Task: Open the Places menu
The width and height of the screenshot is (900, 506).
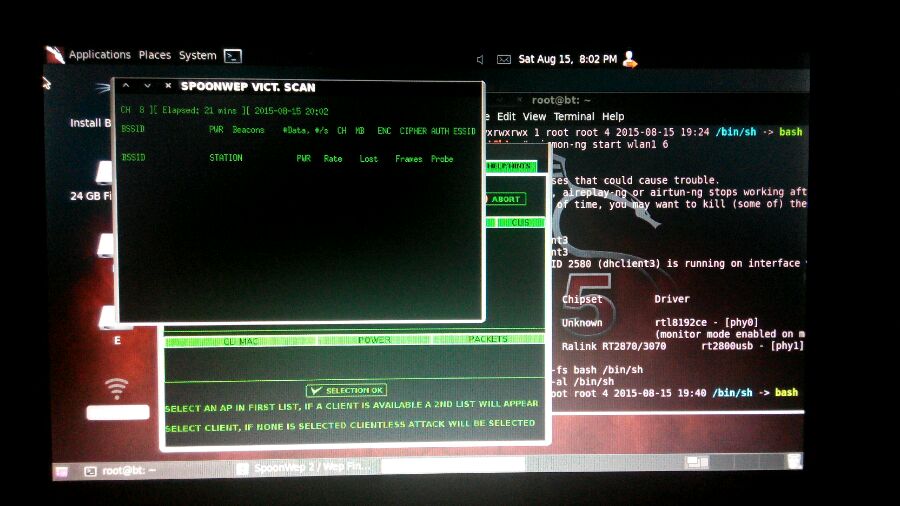Action: tap(155, 55)
